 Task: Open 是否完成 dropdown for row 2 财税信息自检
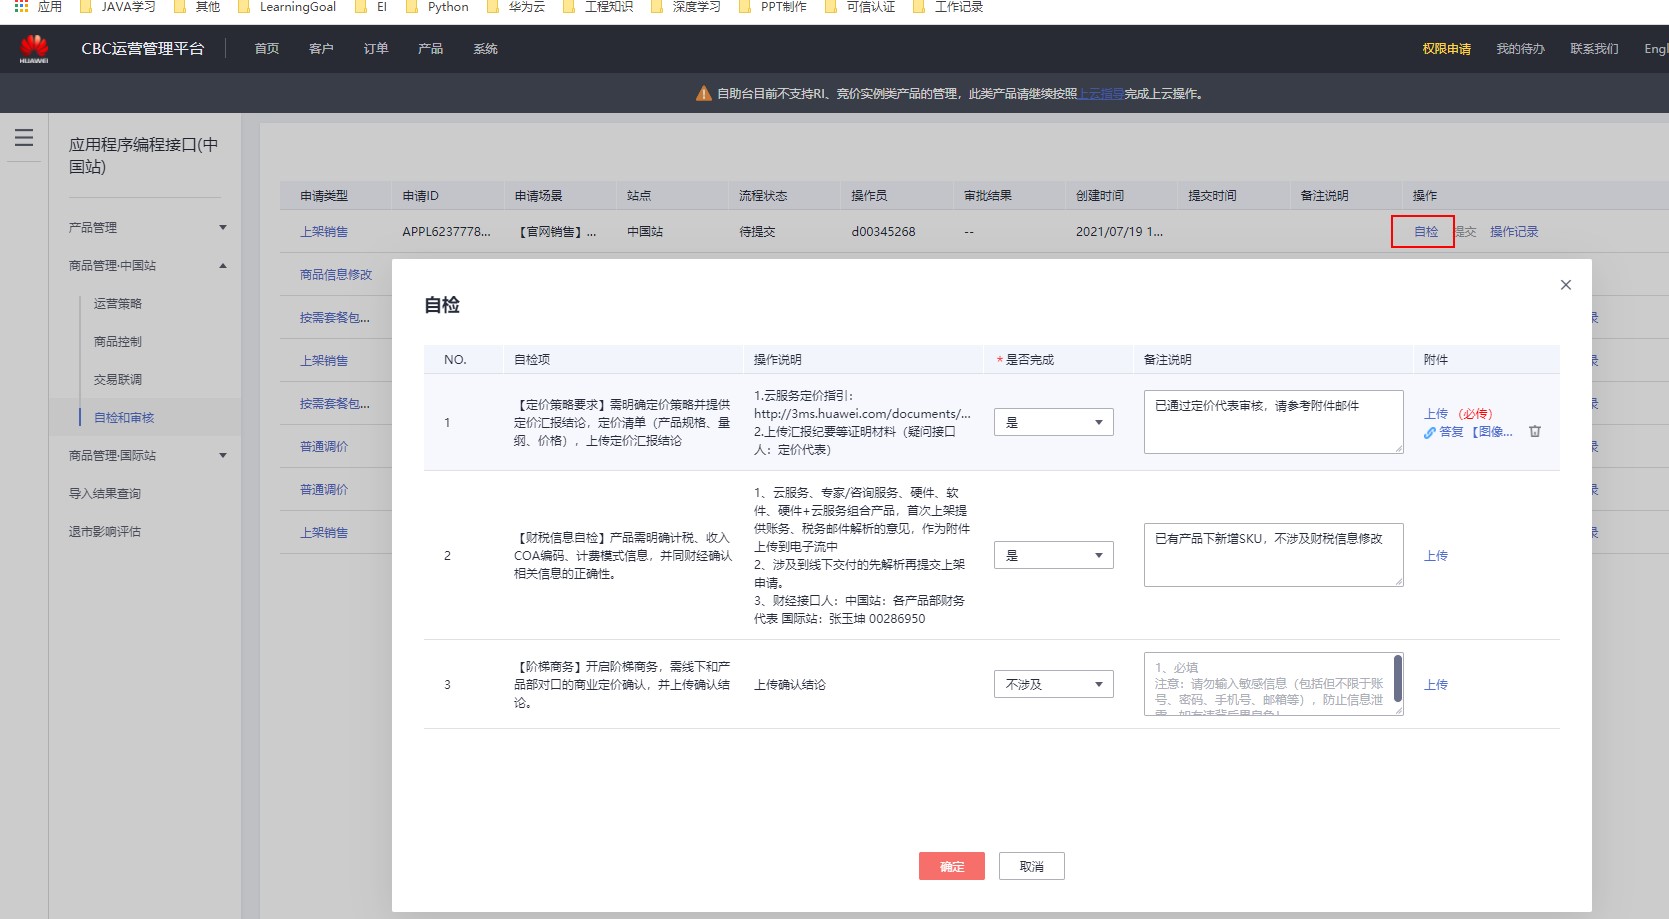tap(1054, 556)
